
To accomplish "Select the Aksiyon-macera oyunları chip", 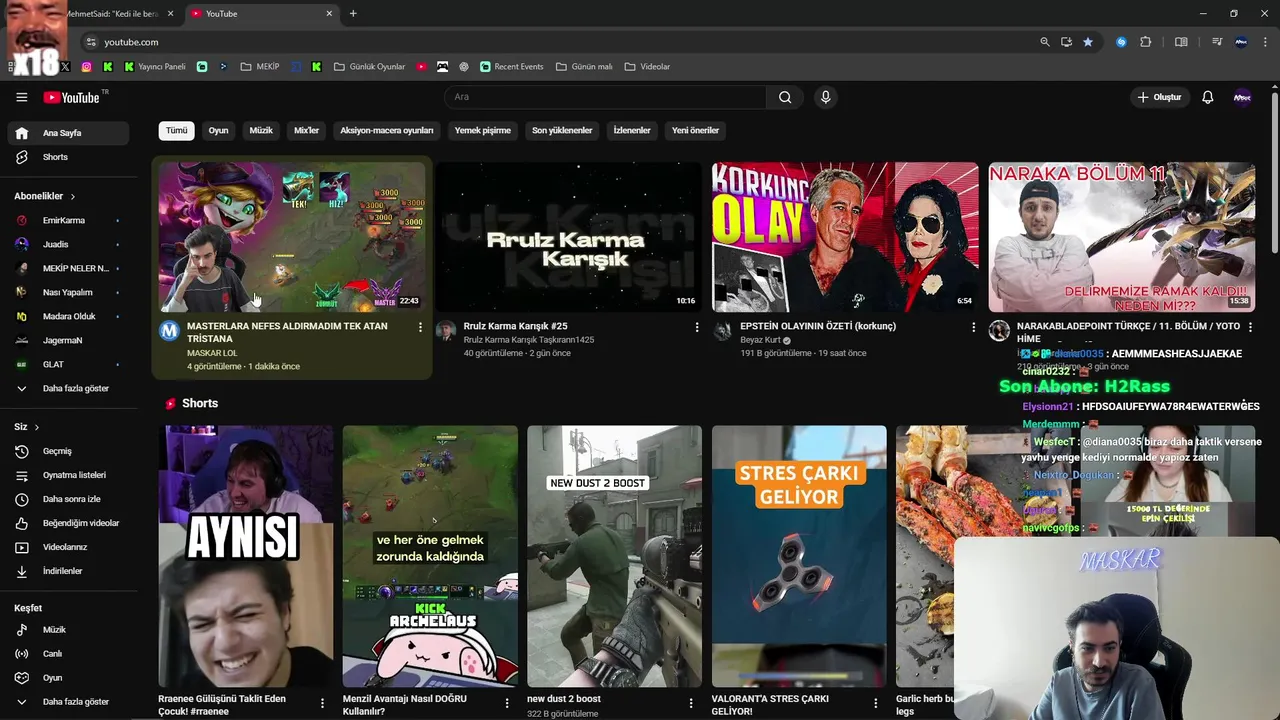I will (x=387, y=130).
